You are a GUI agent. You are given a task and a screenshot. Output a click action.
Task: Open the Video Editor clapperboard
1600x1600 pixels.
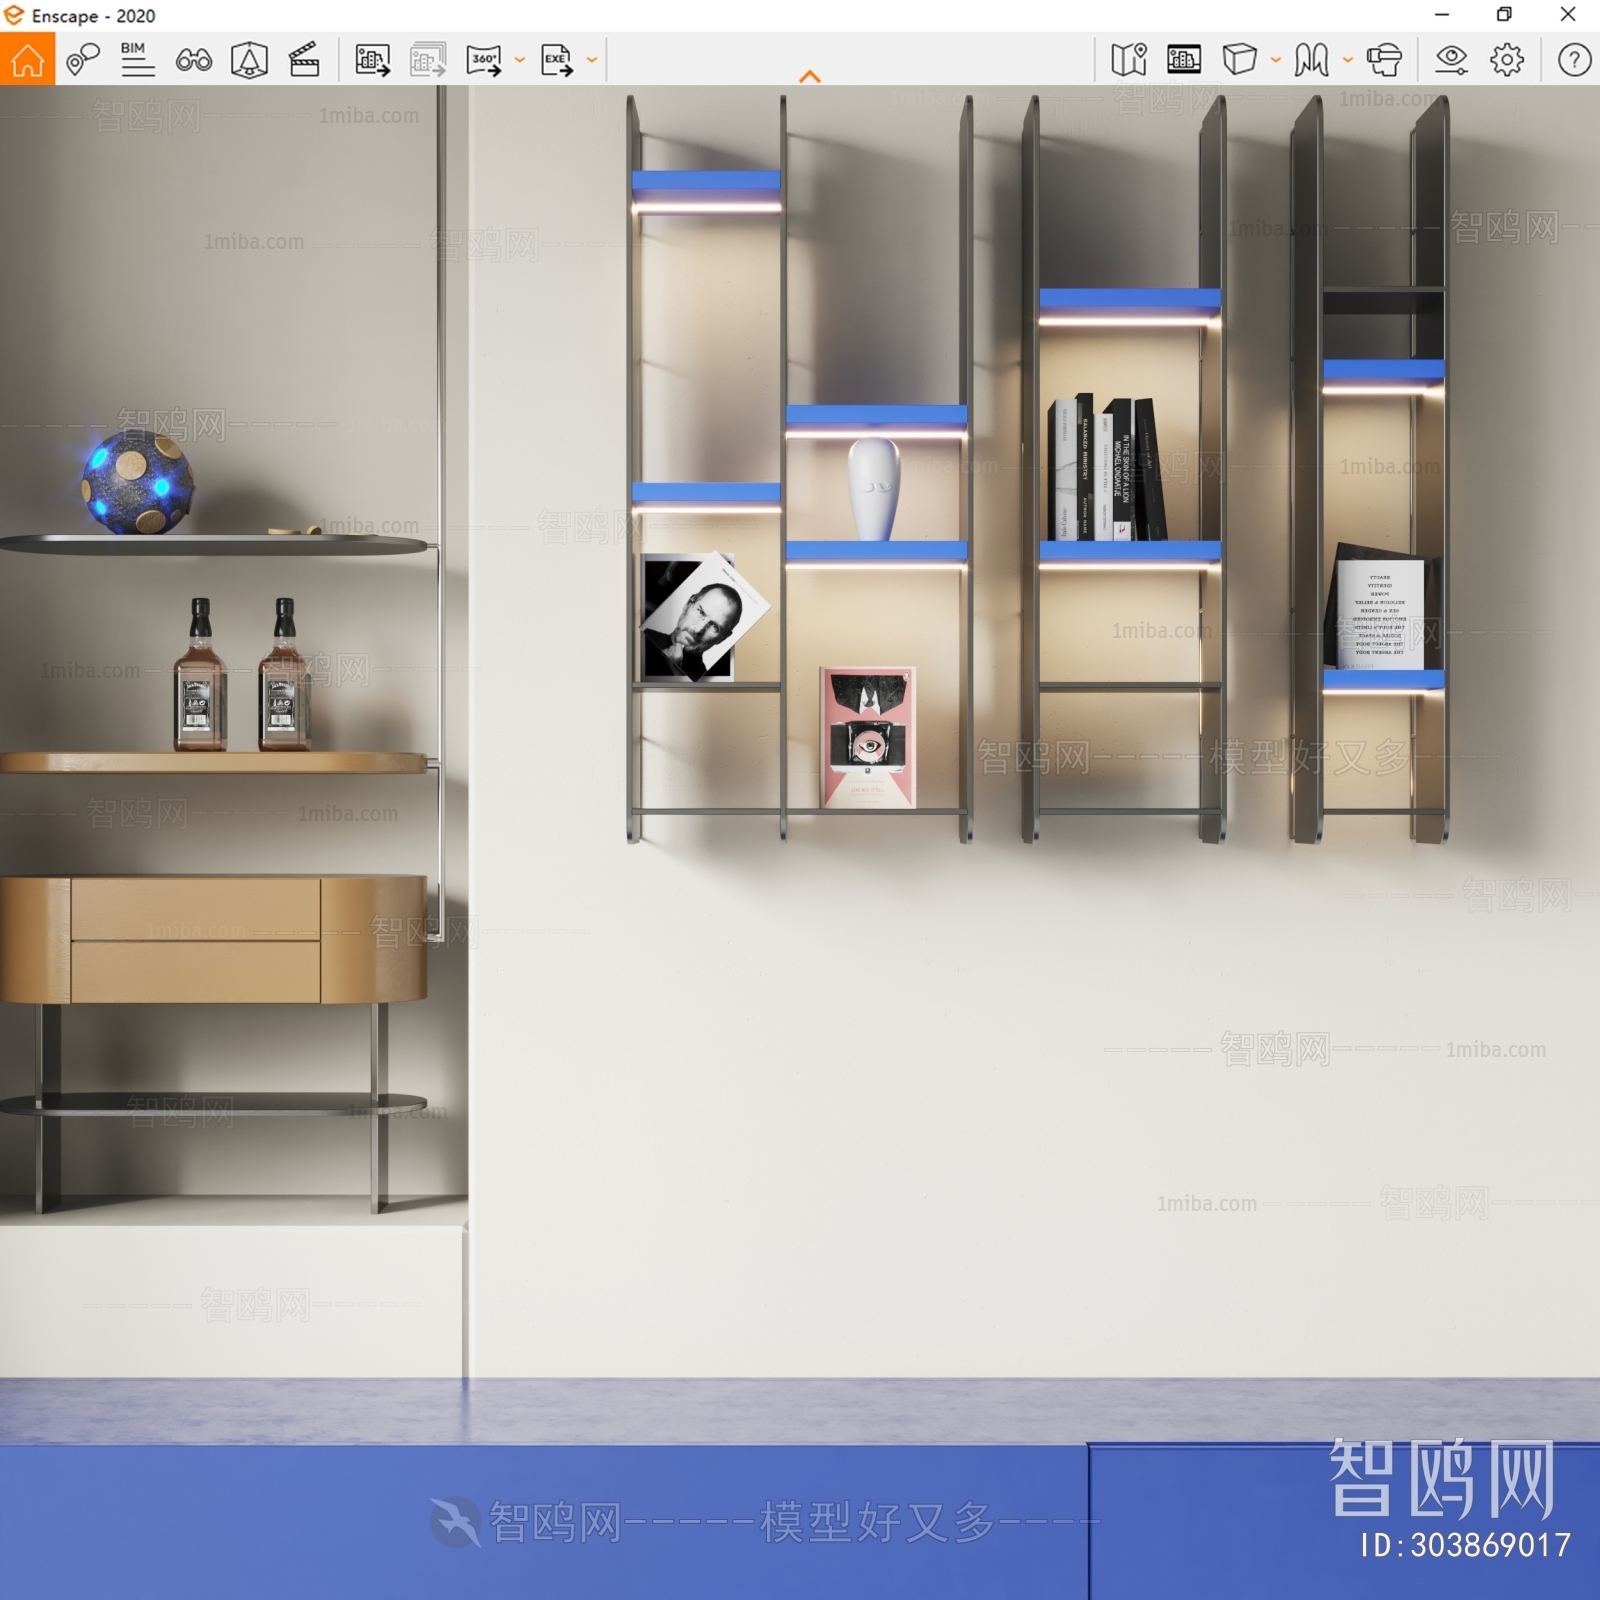point(304,60)
